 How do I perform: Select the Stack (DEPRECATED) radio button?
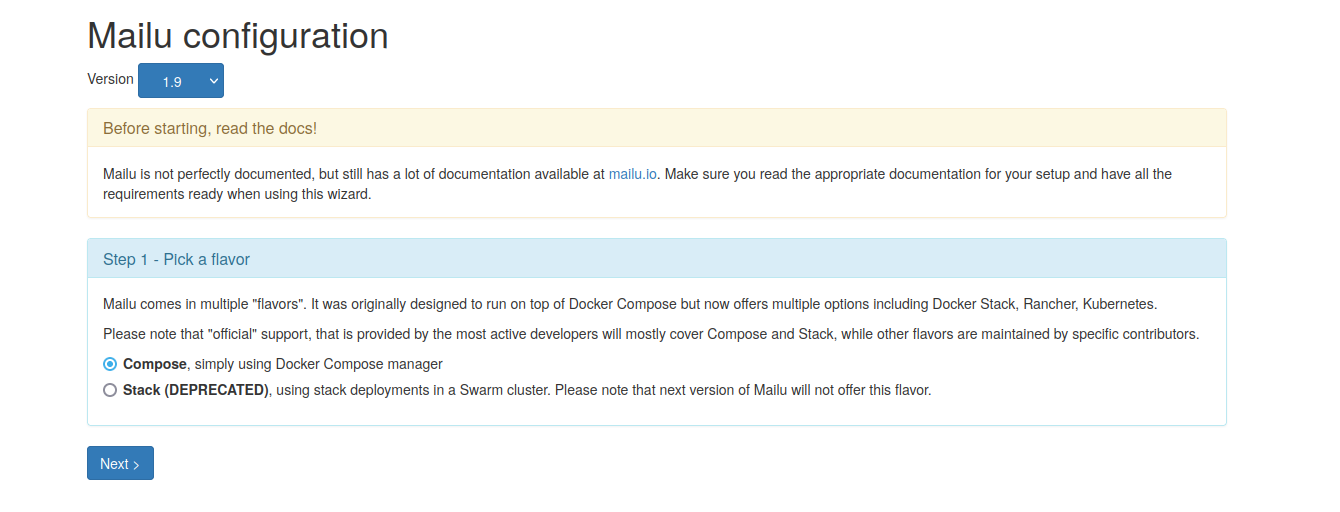(110, 390)
